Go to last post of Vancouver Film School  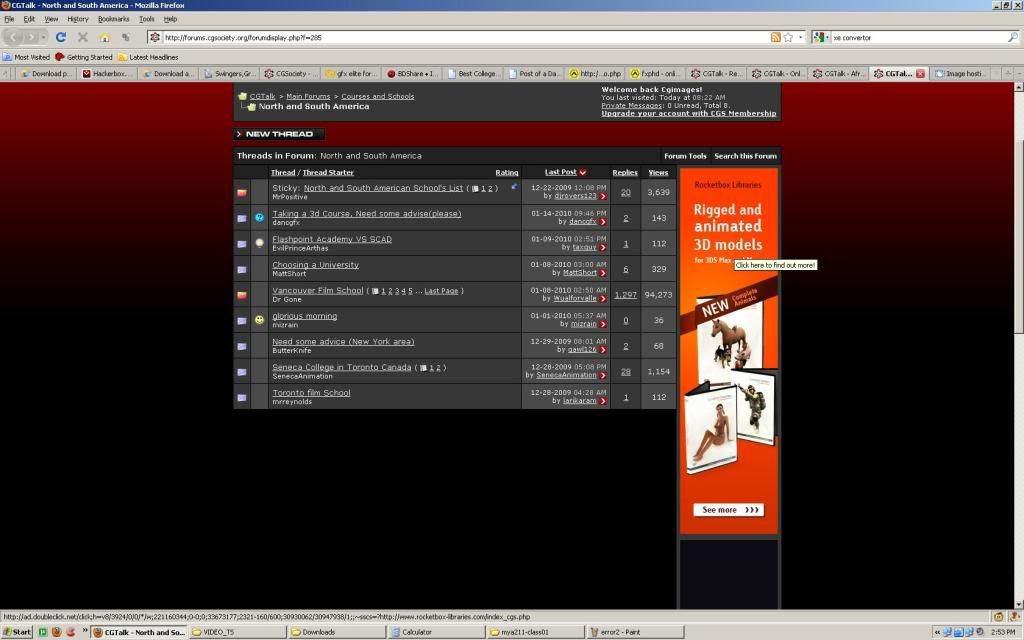tap(603, 298)
